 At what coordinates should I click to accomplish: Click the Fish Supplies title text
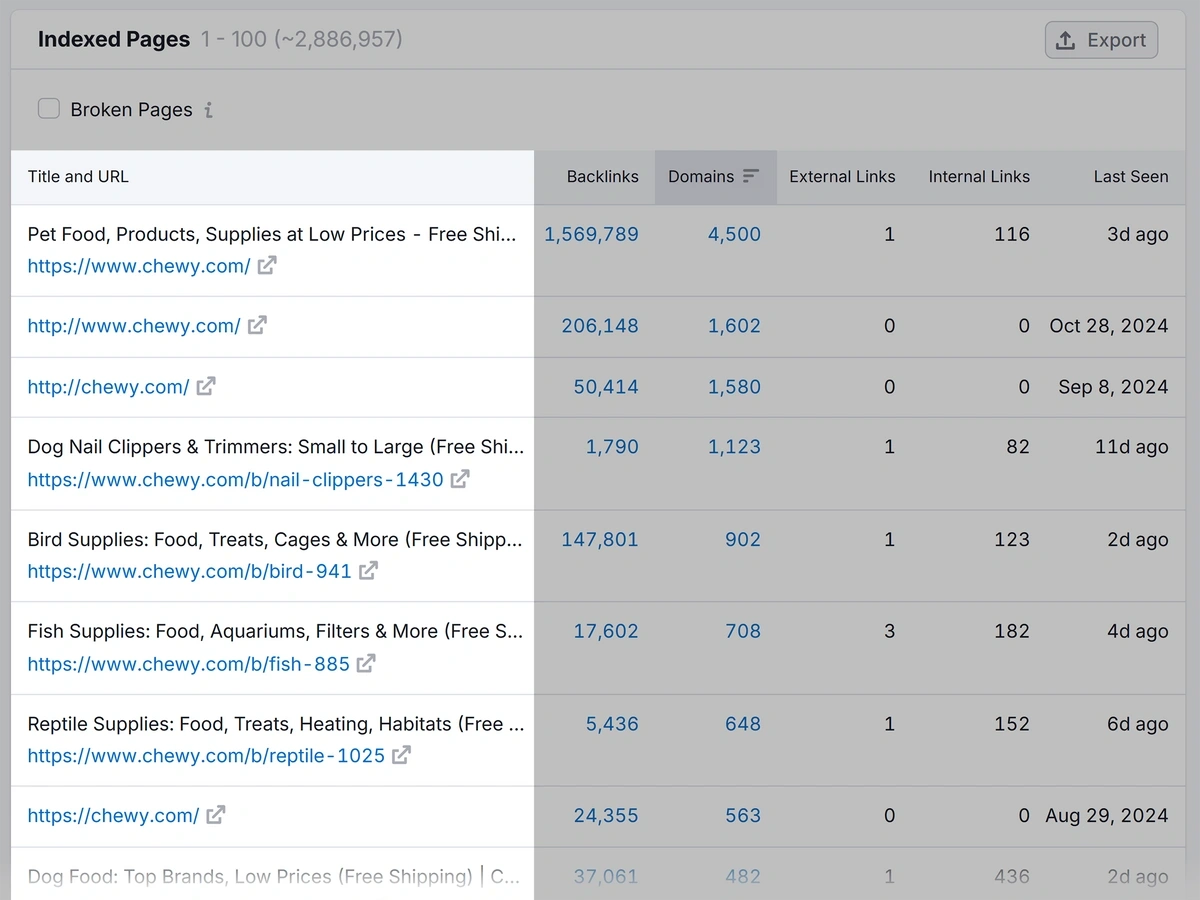(x=275, y=631)
